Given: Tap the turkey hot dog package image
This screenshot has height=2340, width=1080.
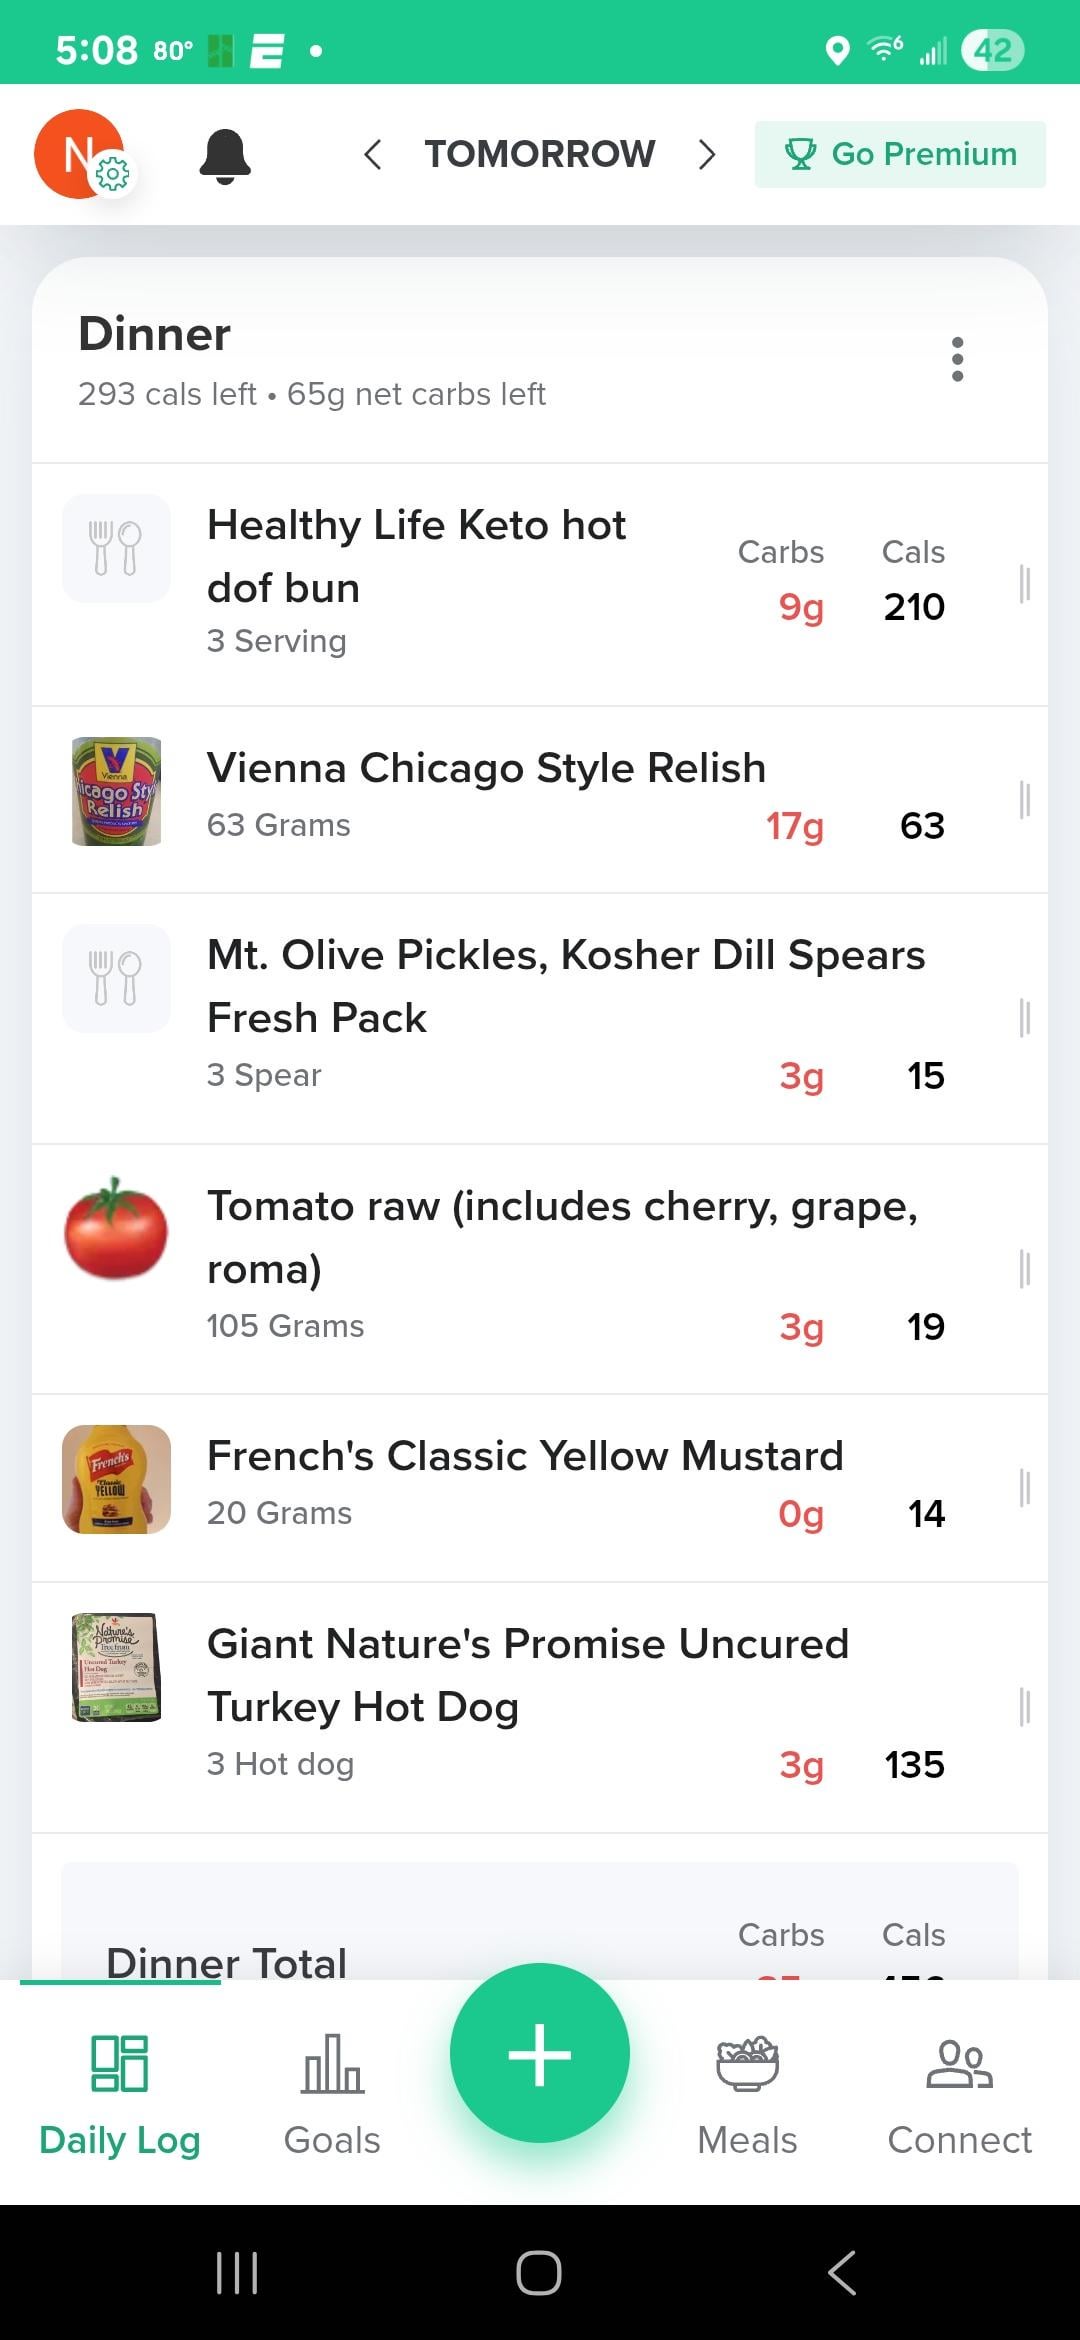Looking at the screenshot, I should coord(116,1667).
